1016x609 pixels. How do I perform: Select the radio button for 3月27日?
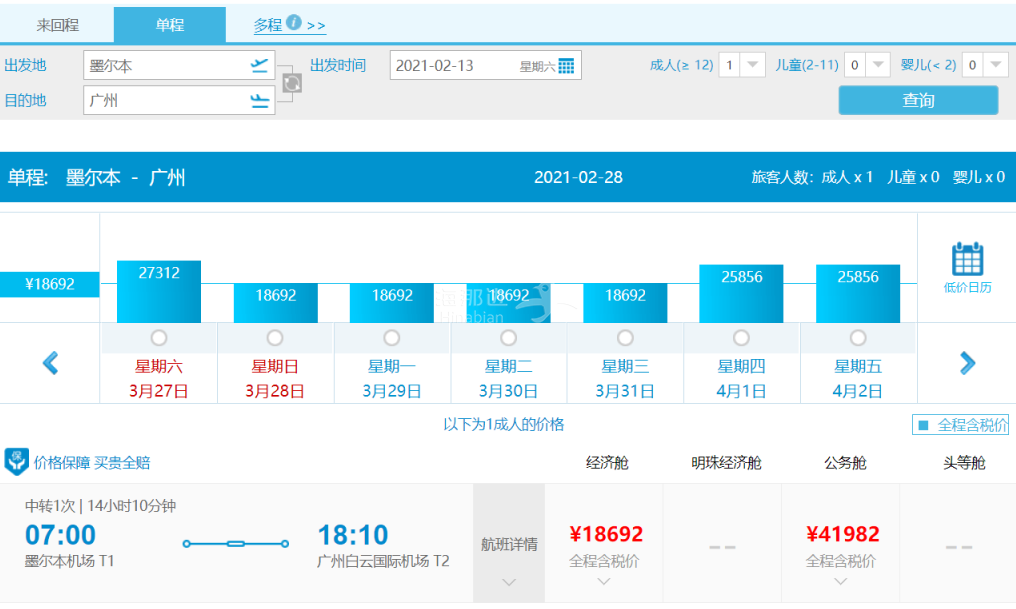159,338
